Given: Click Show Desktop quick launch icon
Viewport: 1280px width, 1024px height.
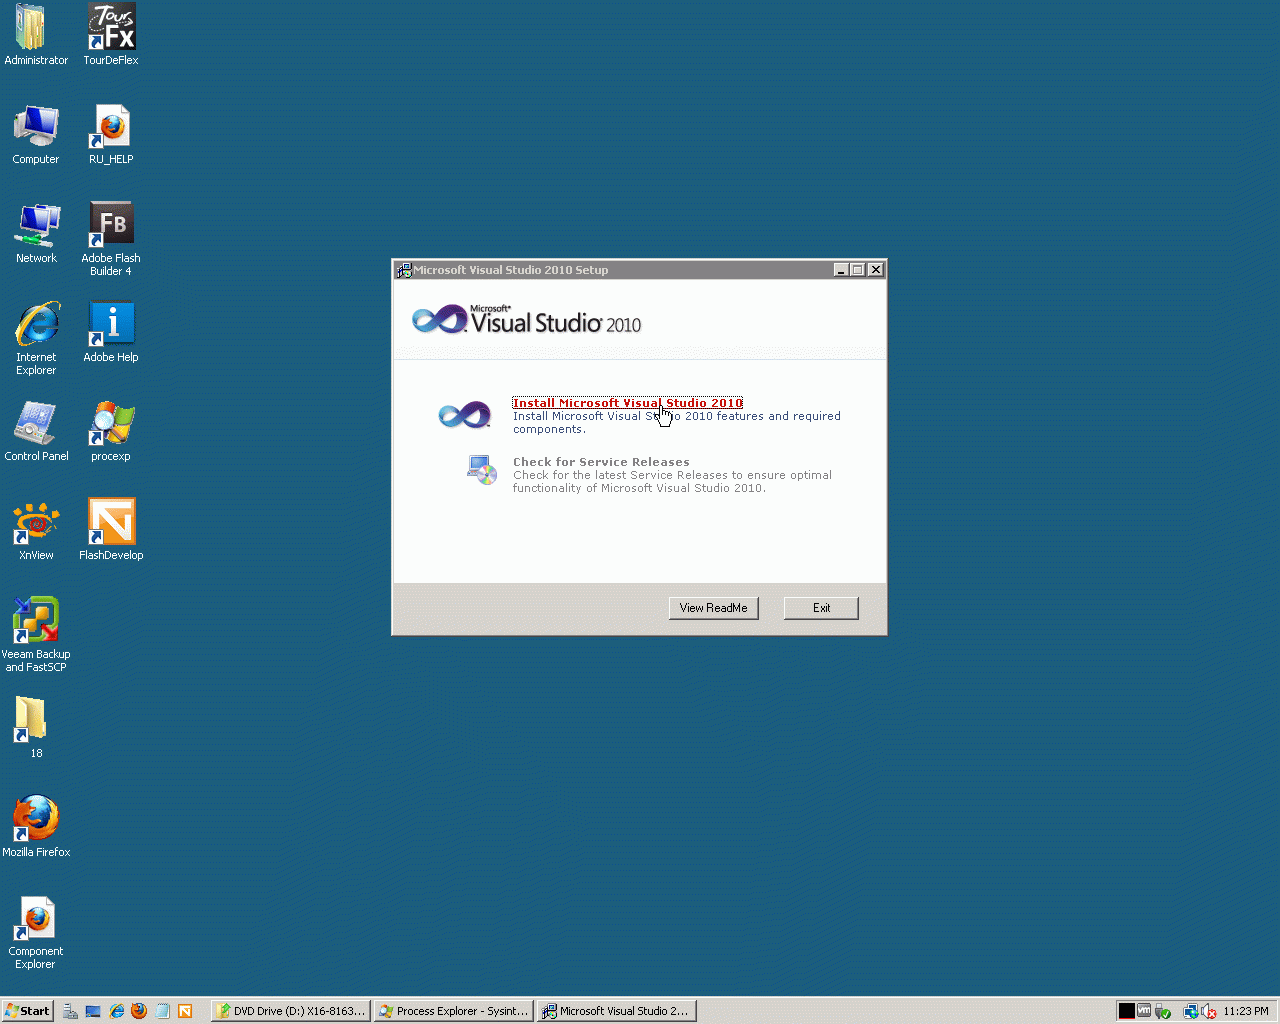Looking at the screenshot, I should 93,1011.
